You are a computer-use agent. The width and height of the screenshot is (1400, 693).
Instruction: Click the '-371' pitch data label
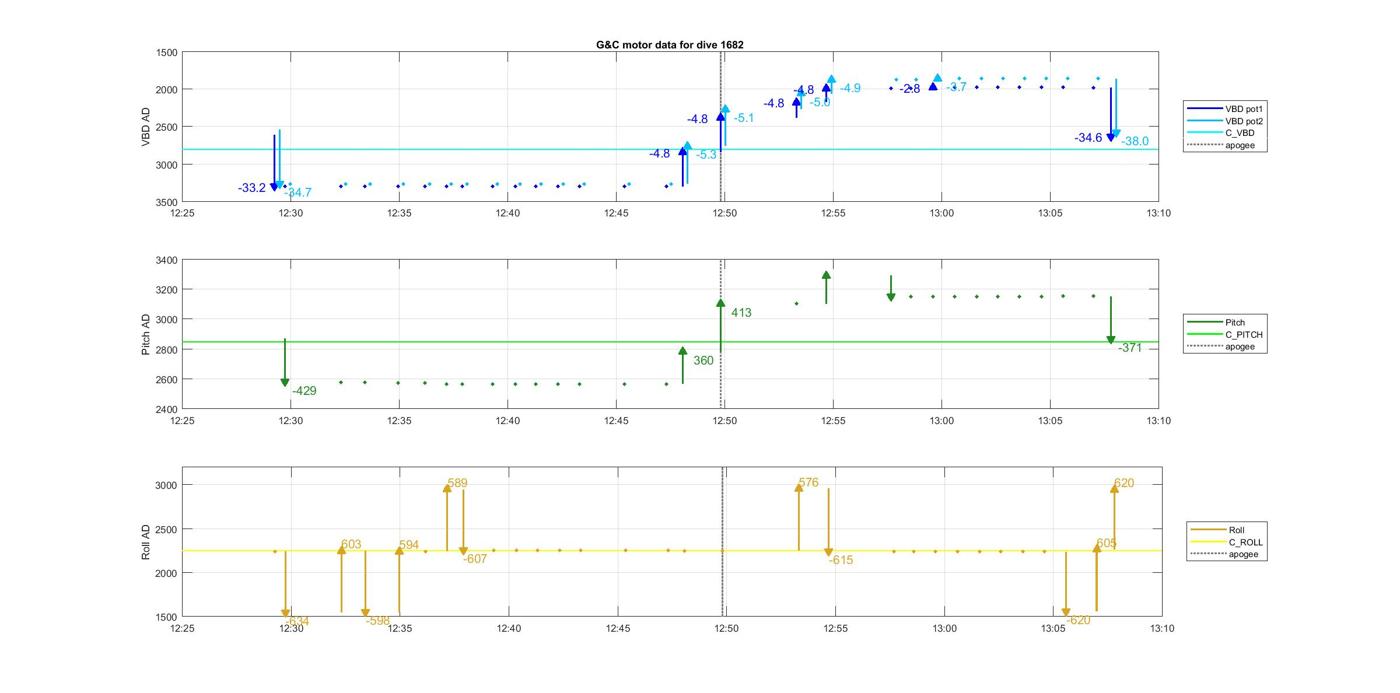pyautogui.click(x=1130, y=348)
